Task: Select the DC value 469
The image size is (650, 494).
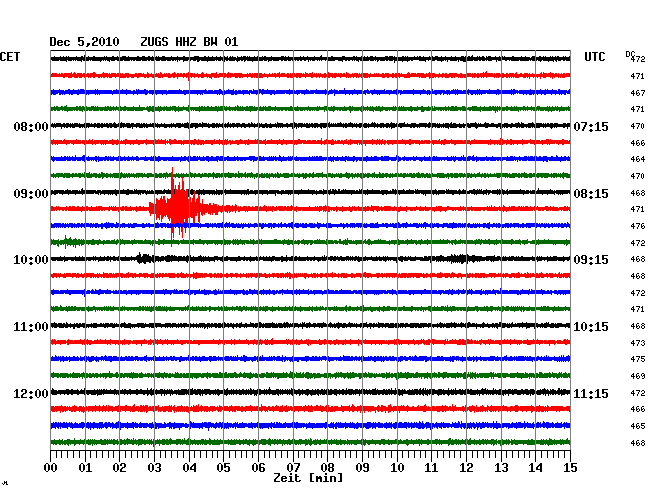Action: (638, 376)
